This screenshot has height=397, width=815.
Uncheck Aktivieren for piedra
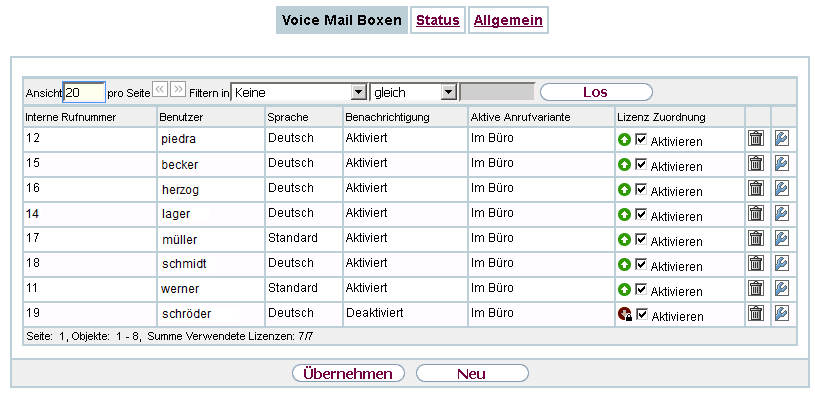click(641, 139)
